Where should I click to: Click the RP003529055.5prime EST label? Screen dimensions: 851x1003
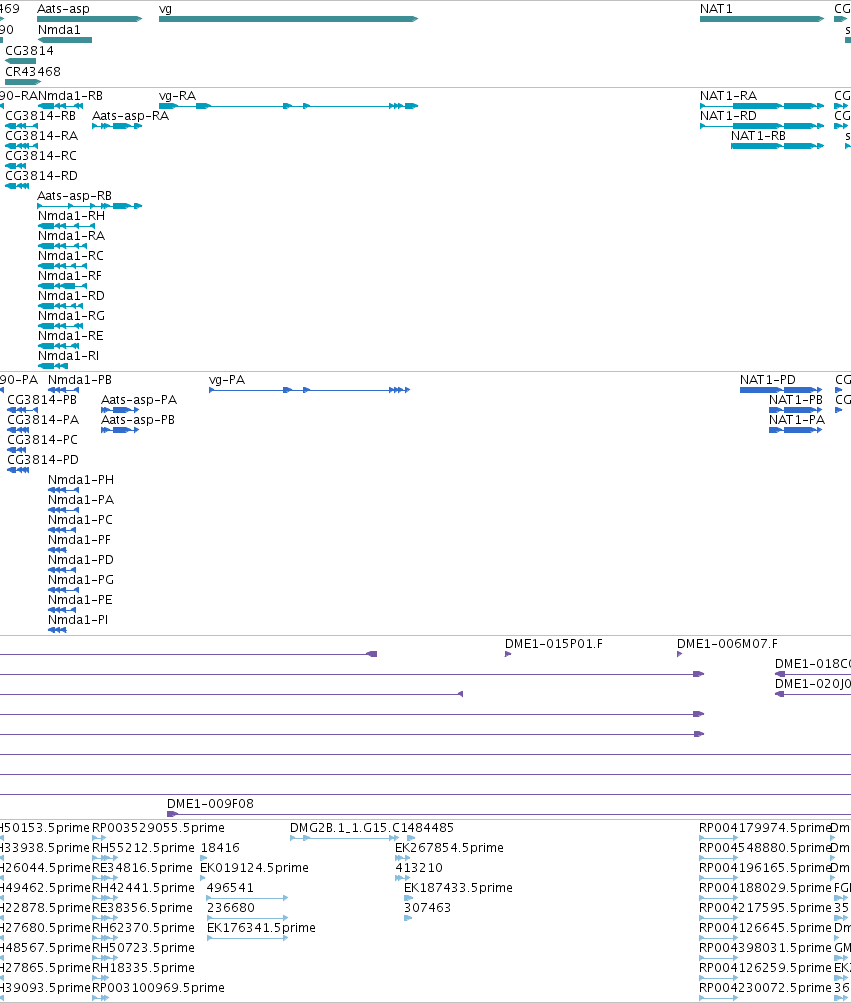pyautogui.click(x=159, y=828)
